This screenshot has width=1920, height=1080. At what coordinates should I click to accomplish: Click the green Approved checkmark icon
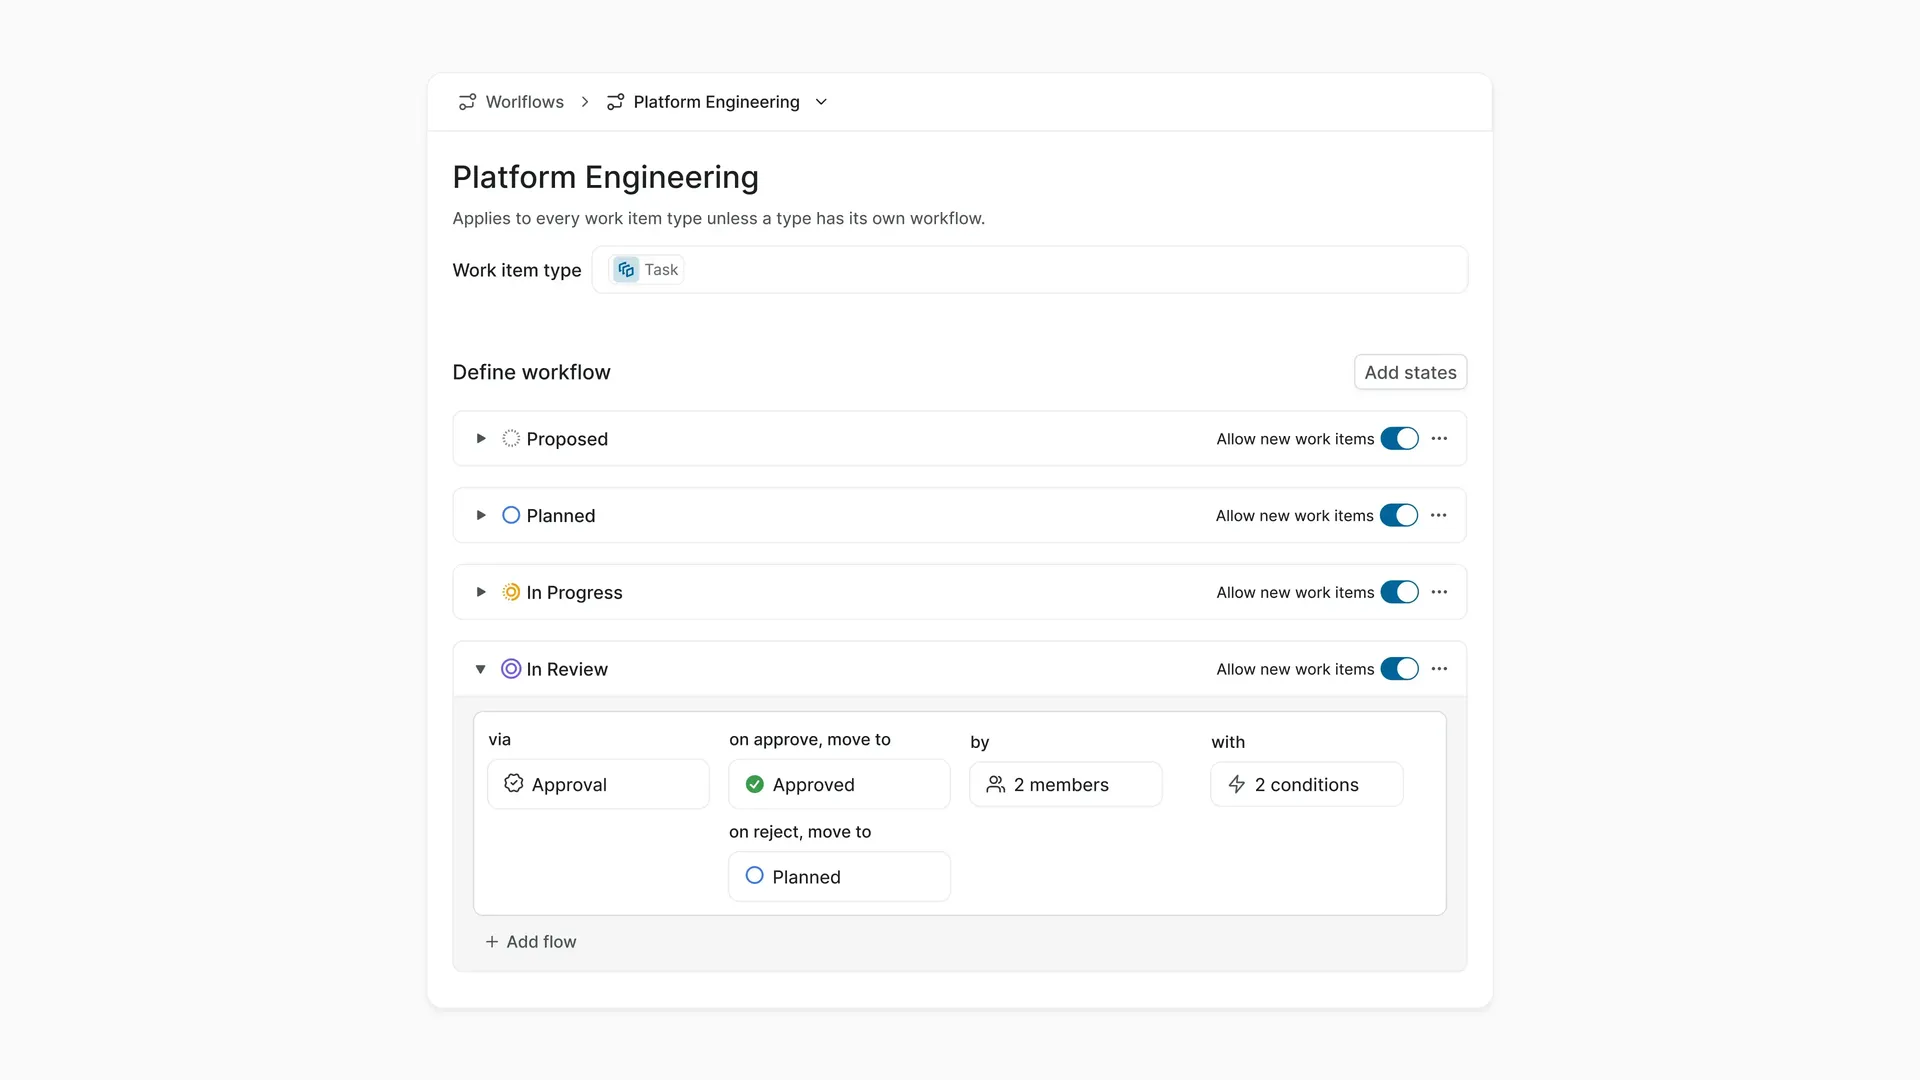(755, 784)
